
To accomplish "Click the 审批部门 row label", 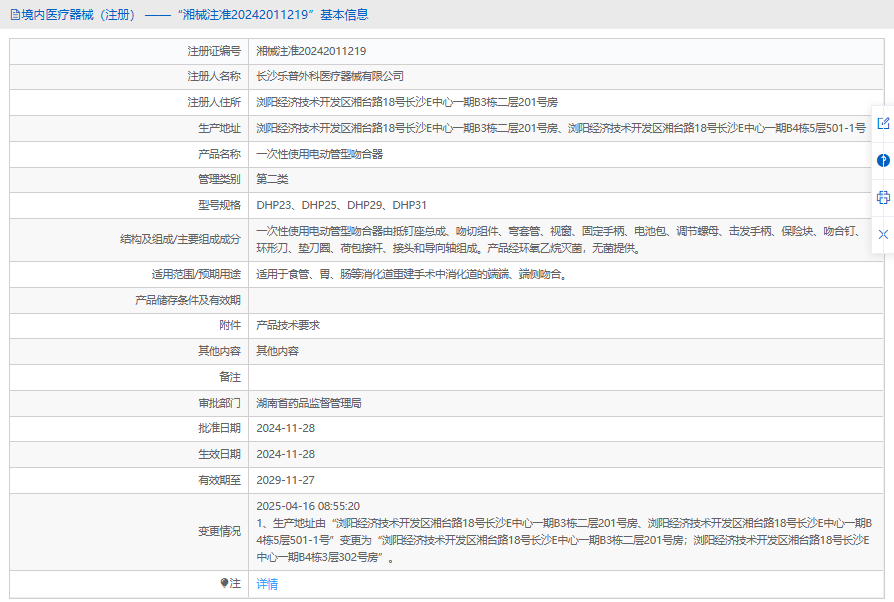I will tap(219, 403).
